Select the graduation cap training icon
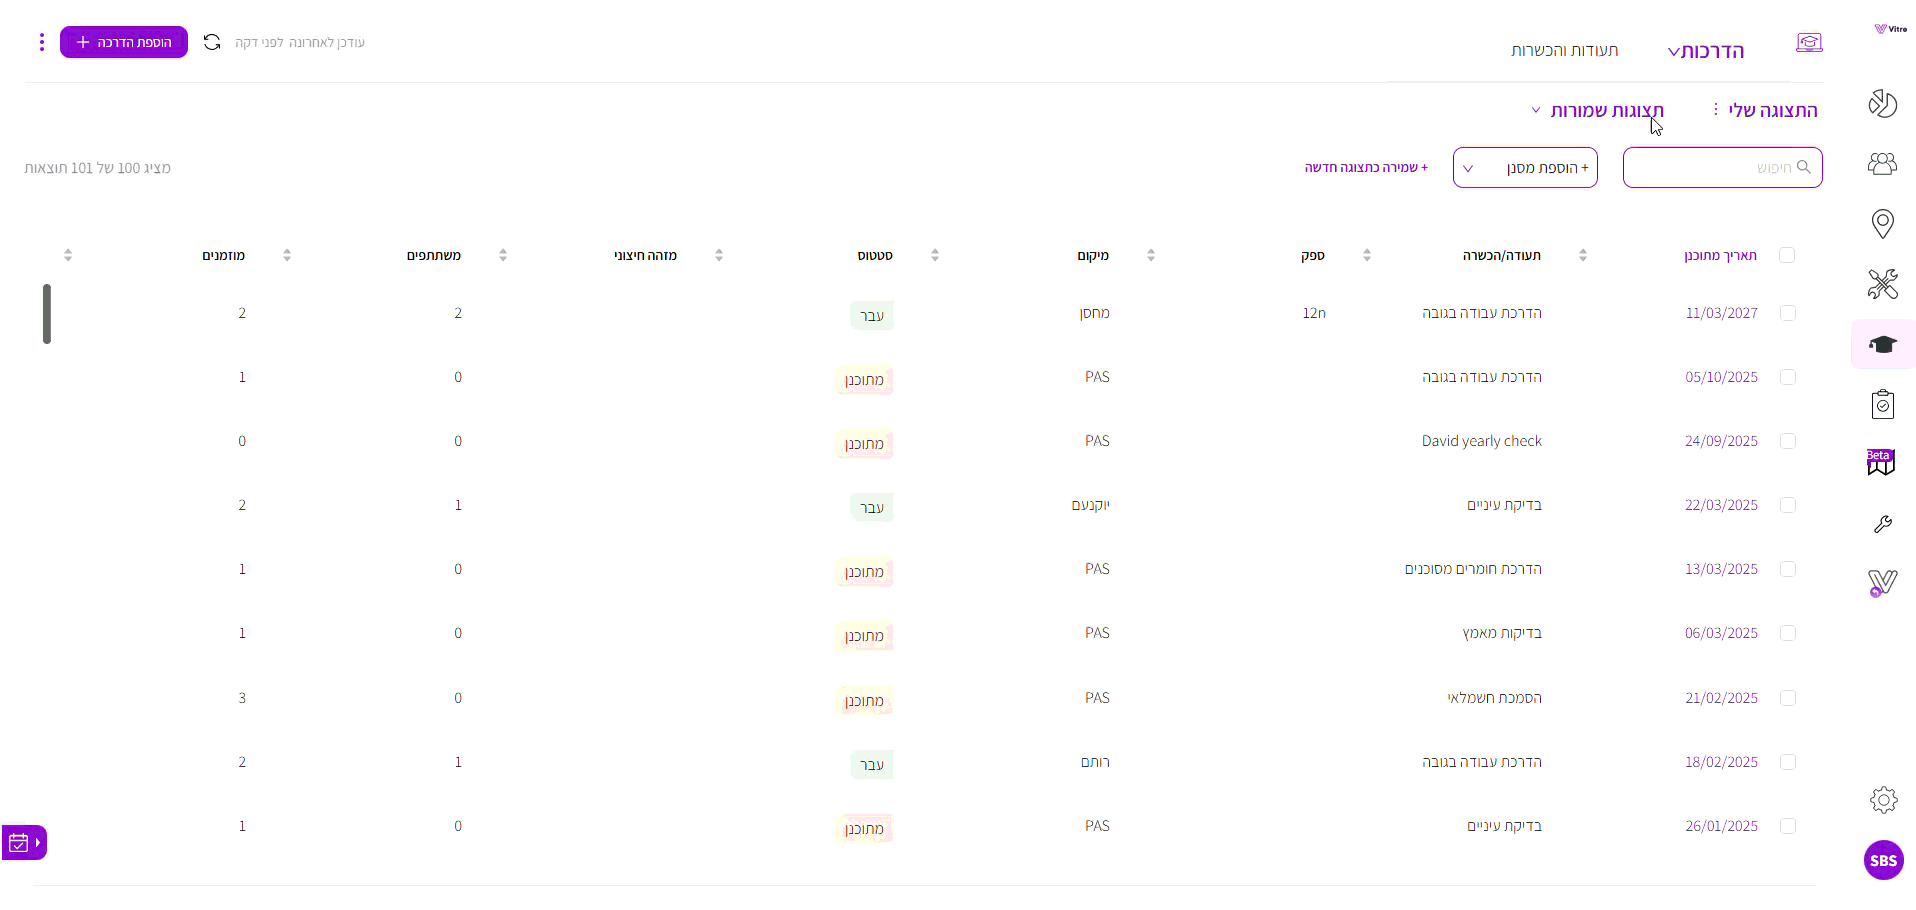The height and width of the screenshot is (910, 1916). pyautogui.click(x=1883, y=344)
